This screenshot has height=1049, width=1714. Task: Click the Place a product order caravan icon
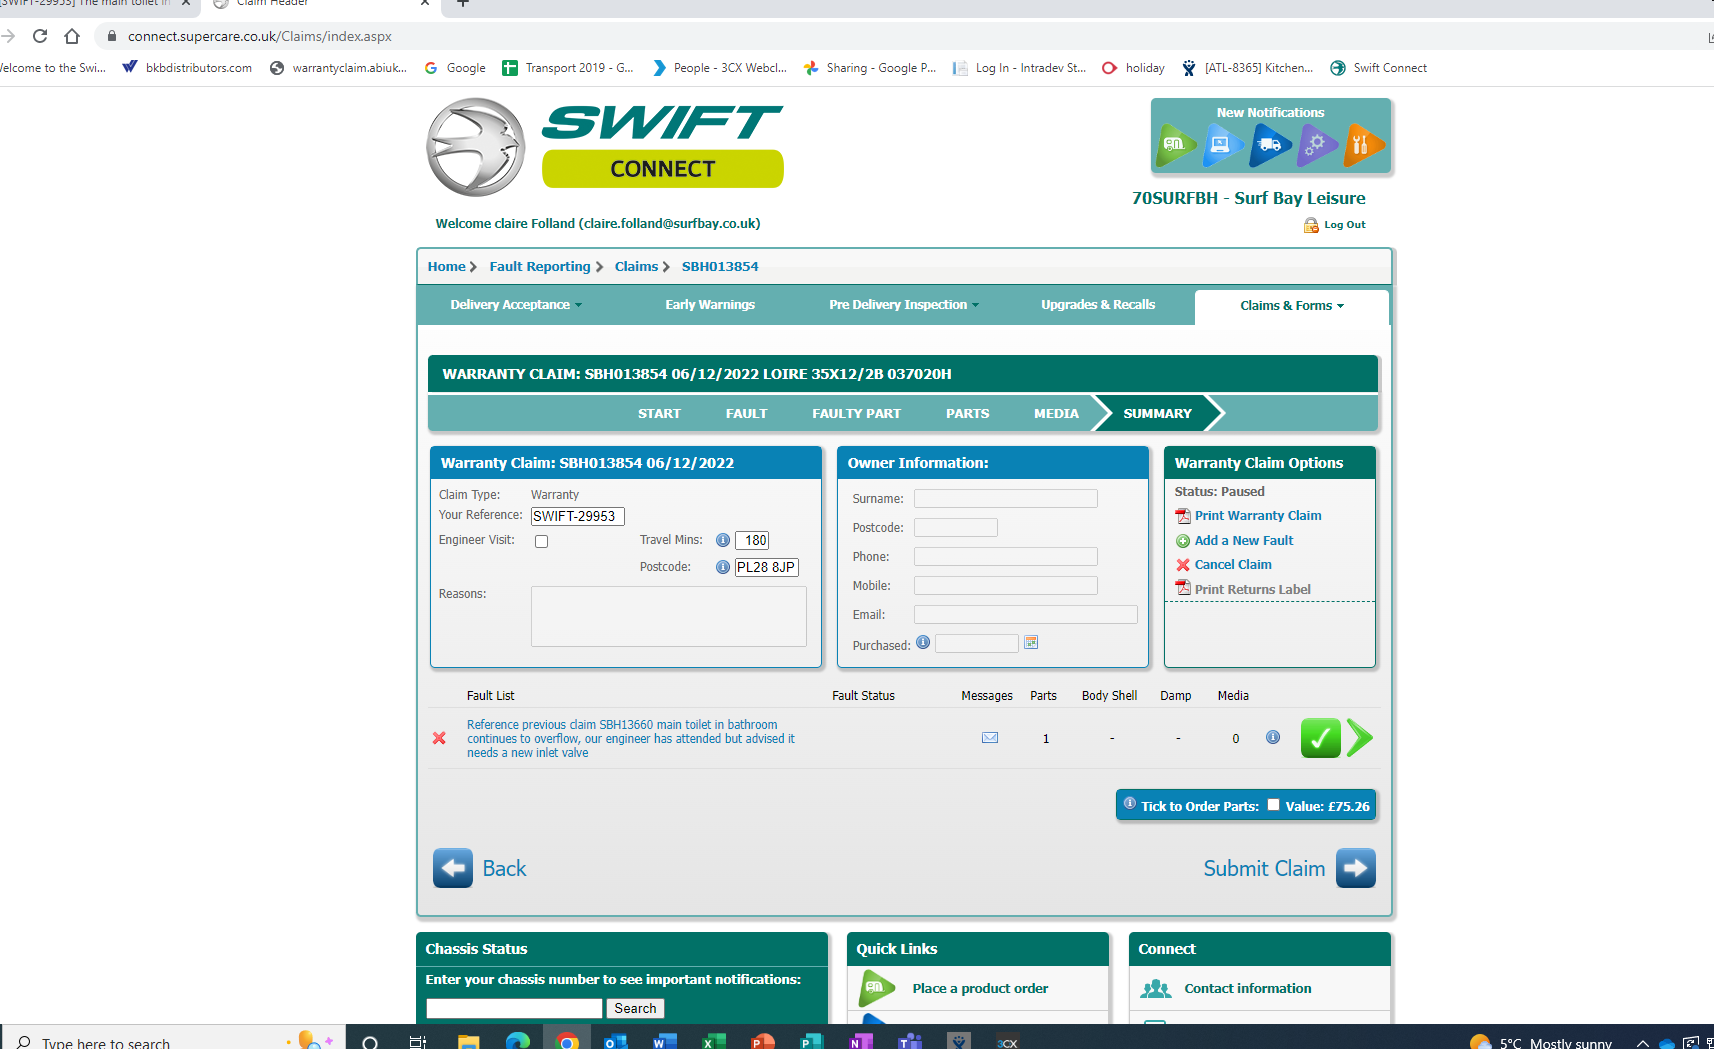877,988
